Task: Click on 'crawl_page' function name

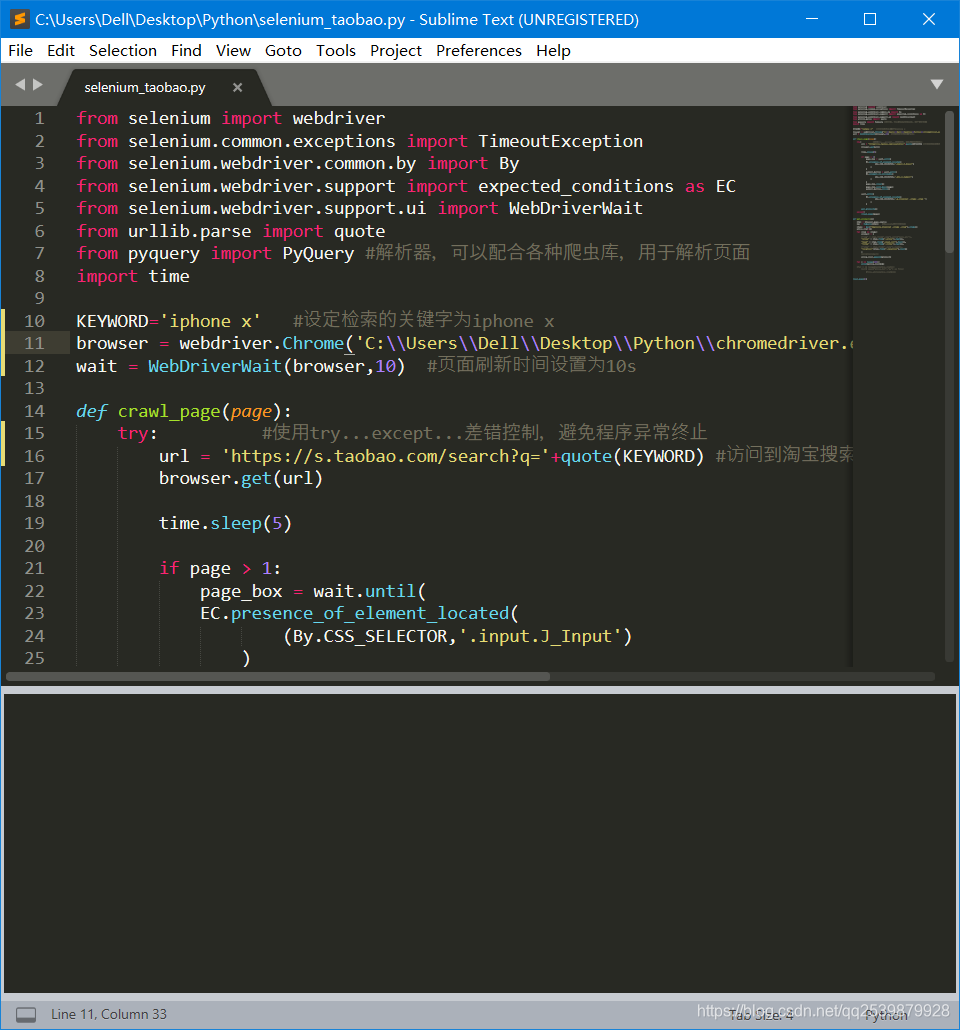Action: (x=169, y=411)
